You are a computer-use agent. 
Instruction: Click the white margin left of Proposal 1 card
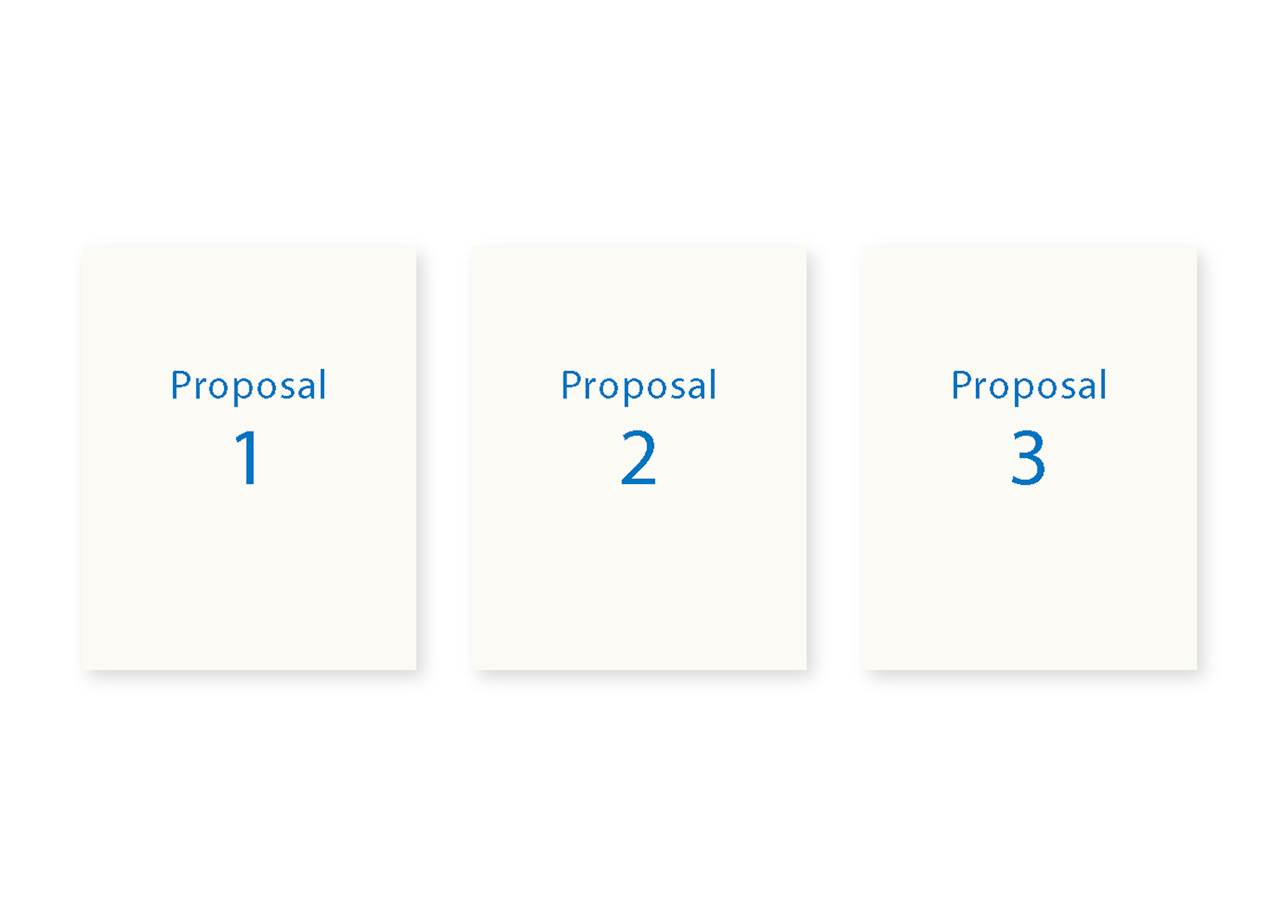40,457
